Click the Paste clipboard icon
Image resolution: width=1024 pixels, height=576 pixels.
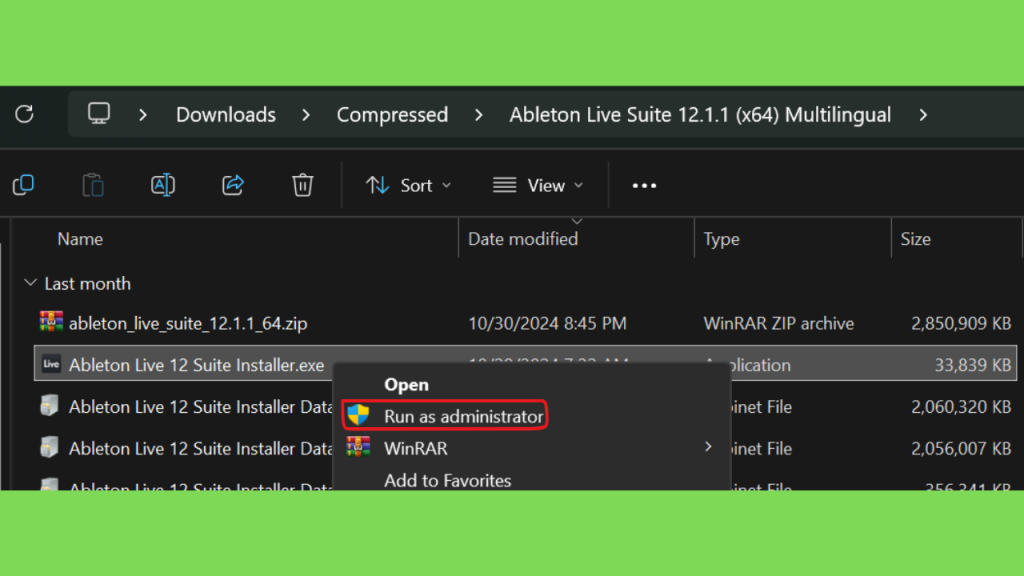(93, 185)
